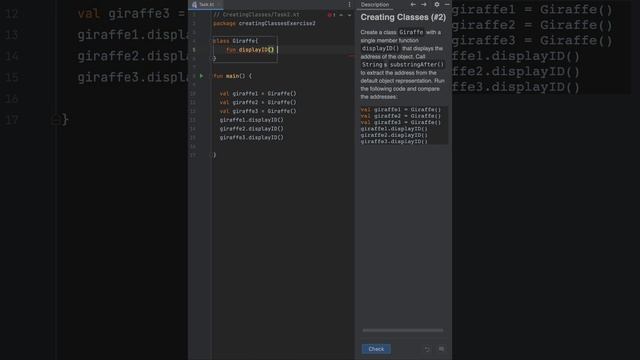This screenshot has height=360, width=640.
Task: Go to previous task with back arrow
Action: point(413,4)
